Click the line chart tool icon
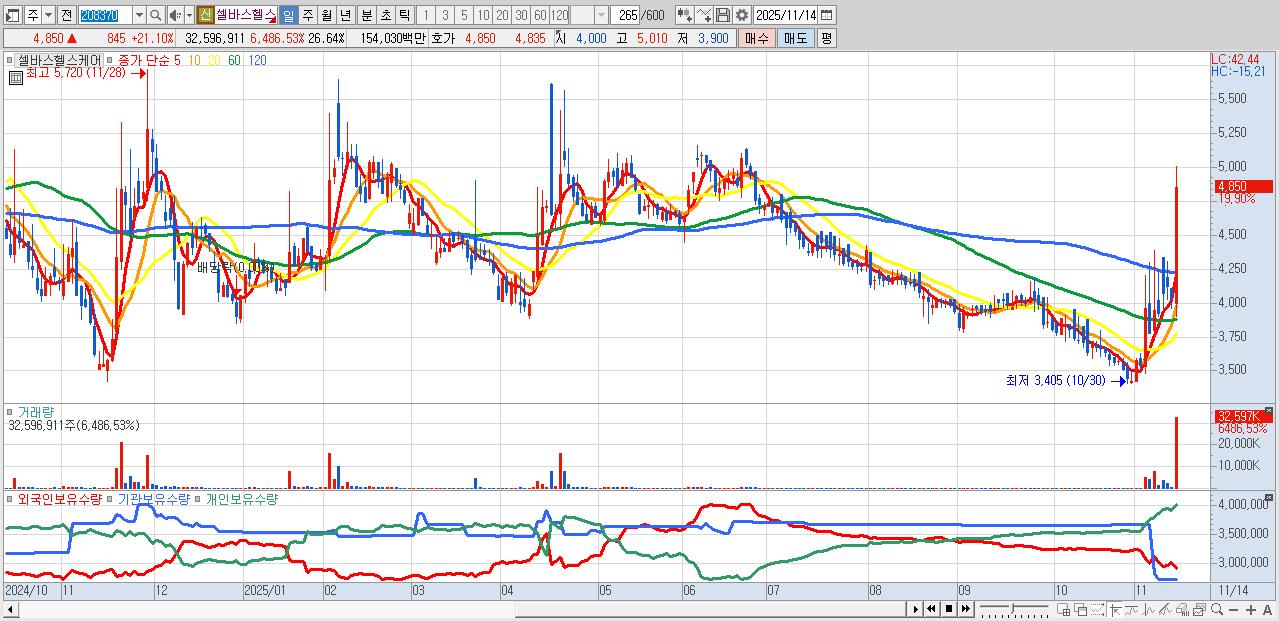 click(704, 15)
